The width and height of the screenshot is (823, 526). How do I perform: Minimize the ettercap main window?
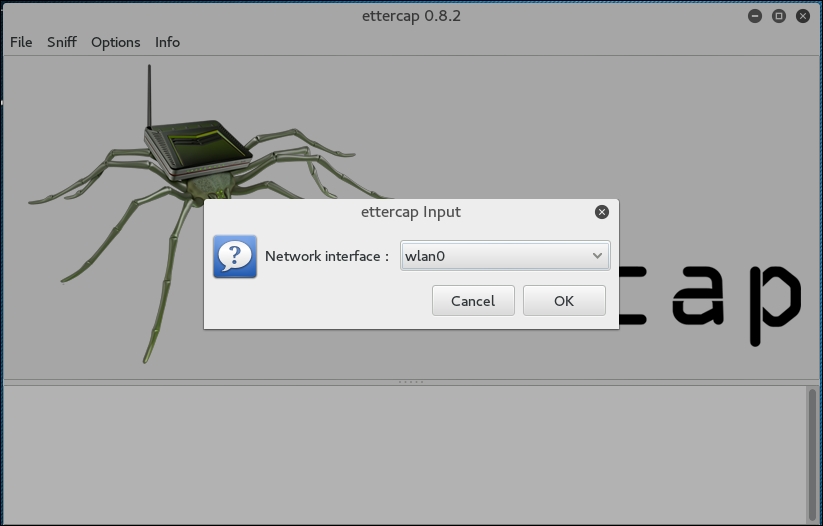point(756,16)
